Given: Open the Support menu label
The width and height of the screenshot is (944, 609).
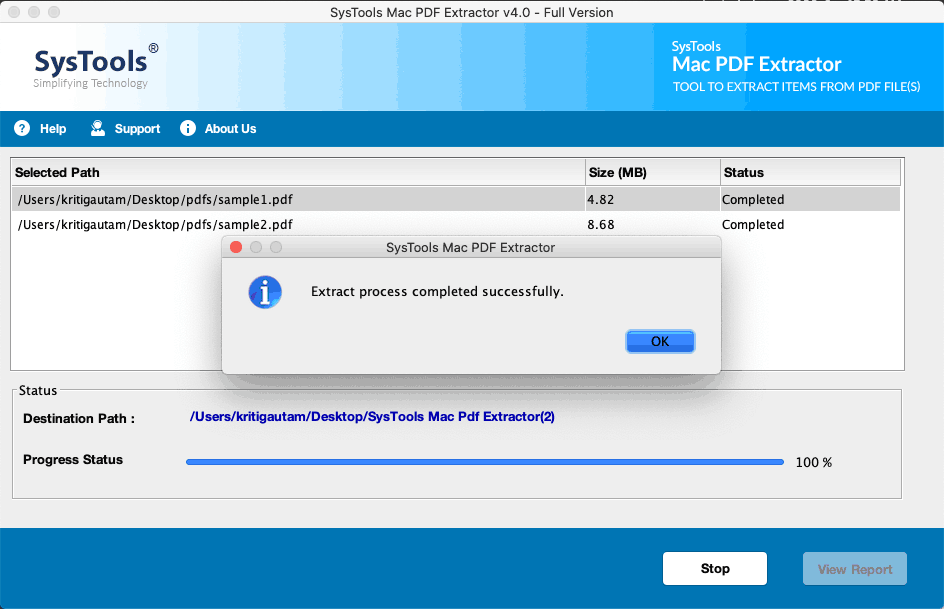Looking at the screenshot, I should pyautogui.click(x=137, y=129).
